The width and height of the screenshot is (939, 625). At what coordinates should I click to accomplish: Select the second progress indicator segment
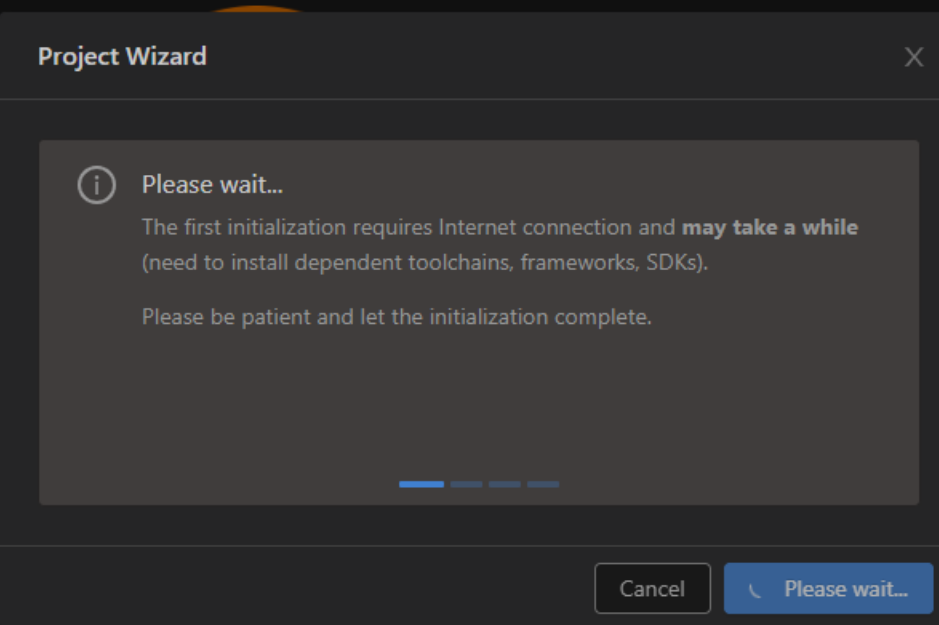click(467, 484)
